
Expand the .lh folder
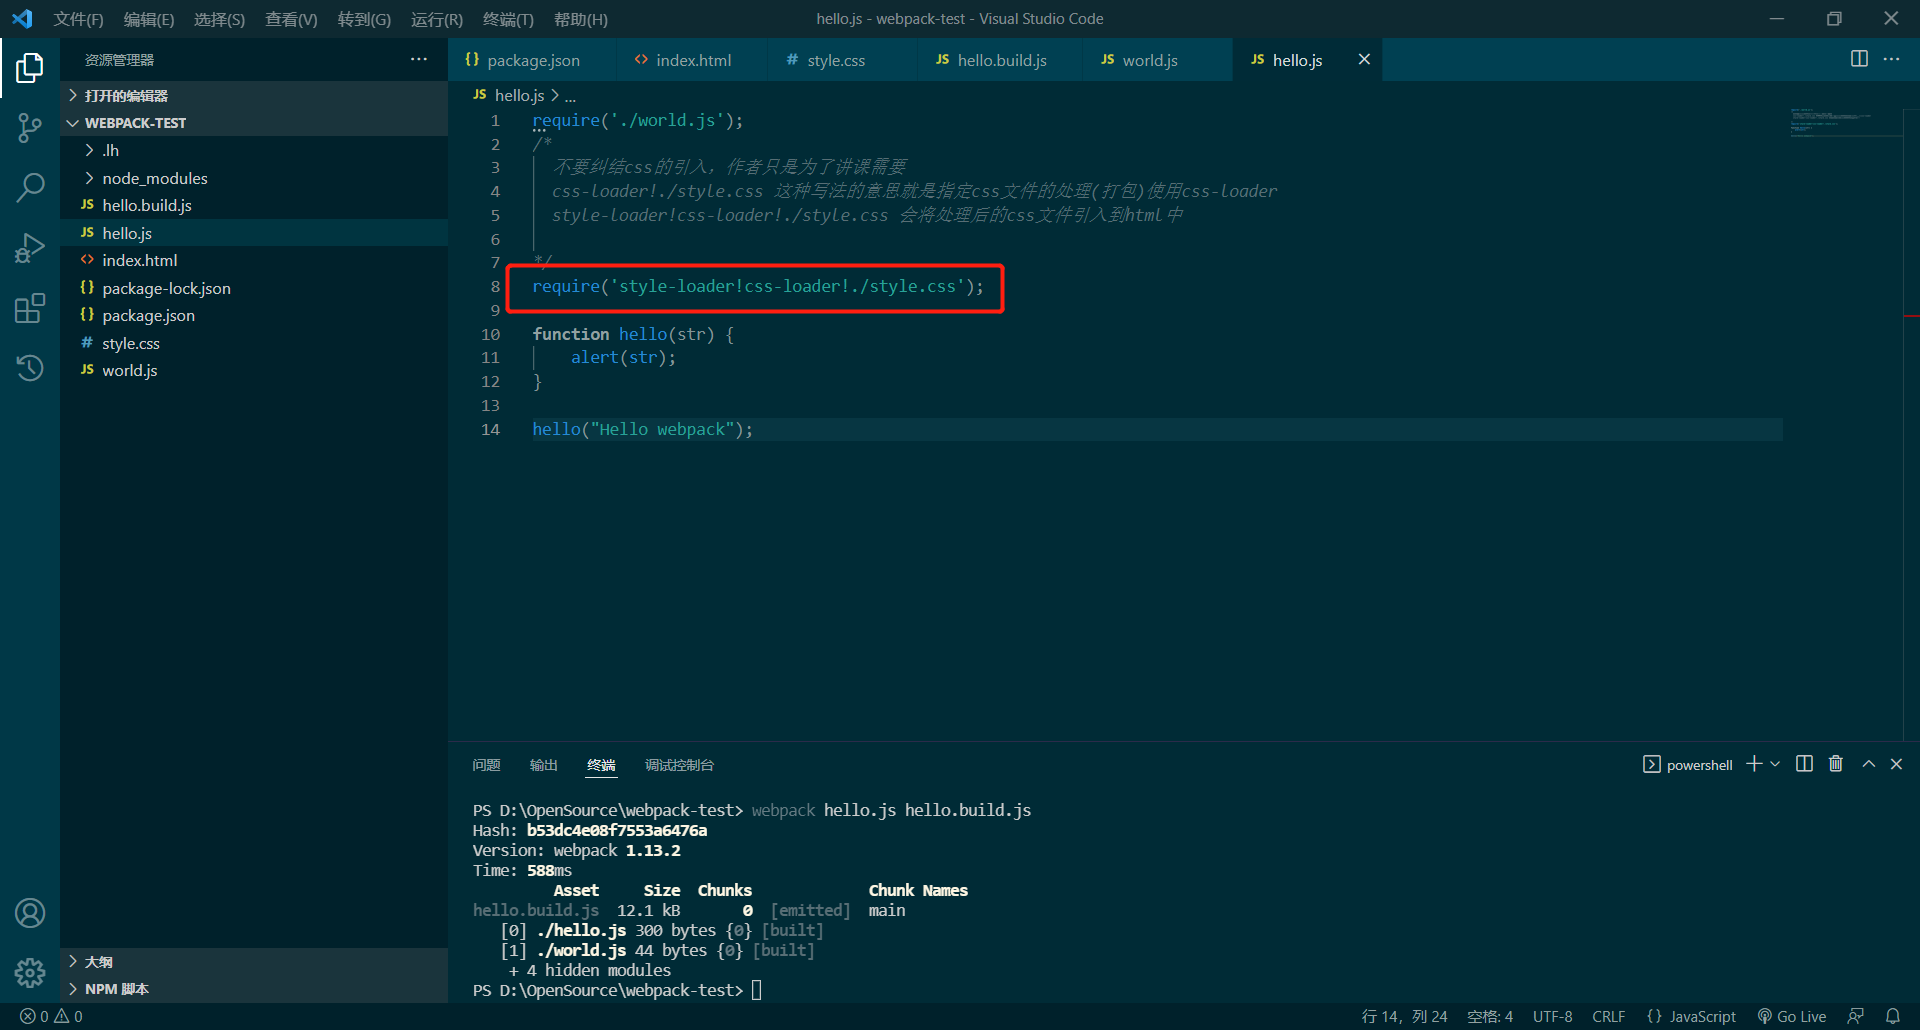coord(254,150)
